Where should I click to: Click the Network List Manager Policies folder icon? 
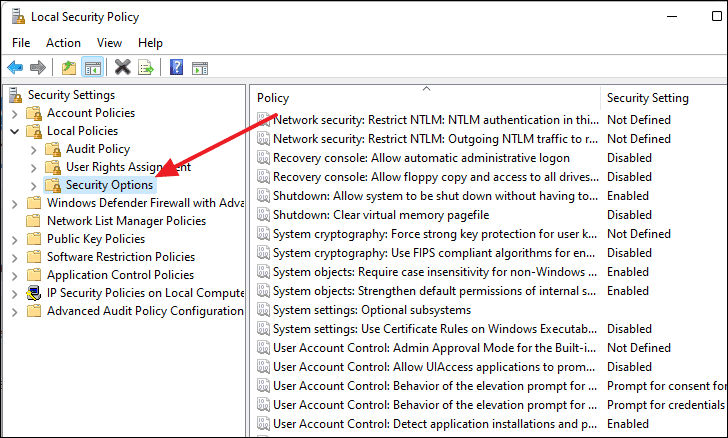pyautogui.click(x=33, y=221)
